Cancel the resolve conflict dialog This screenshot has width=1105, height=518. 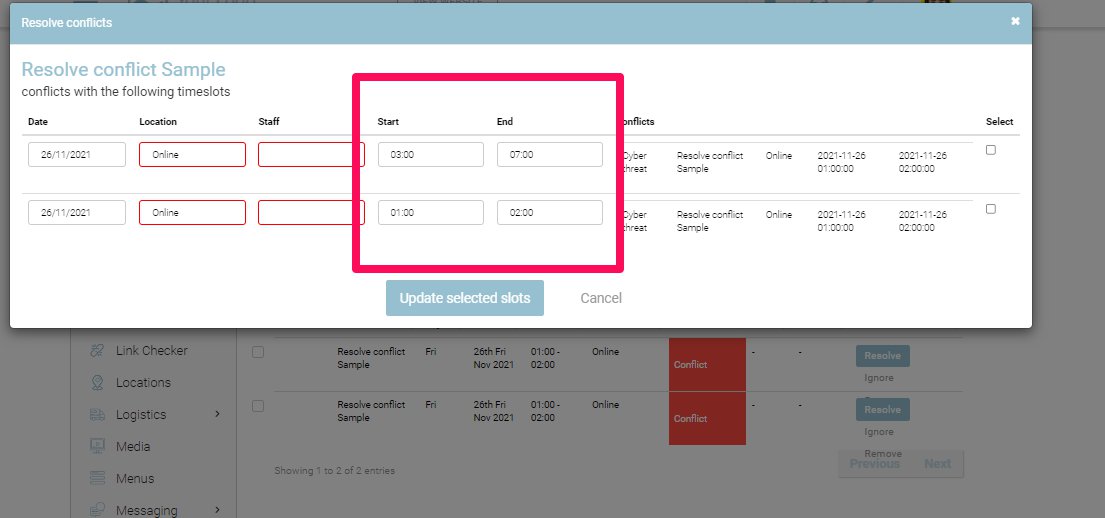pyautogui.click(x=601, y=298)
